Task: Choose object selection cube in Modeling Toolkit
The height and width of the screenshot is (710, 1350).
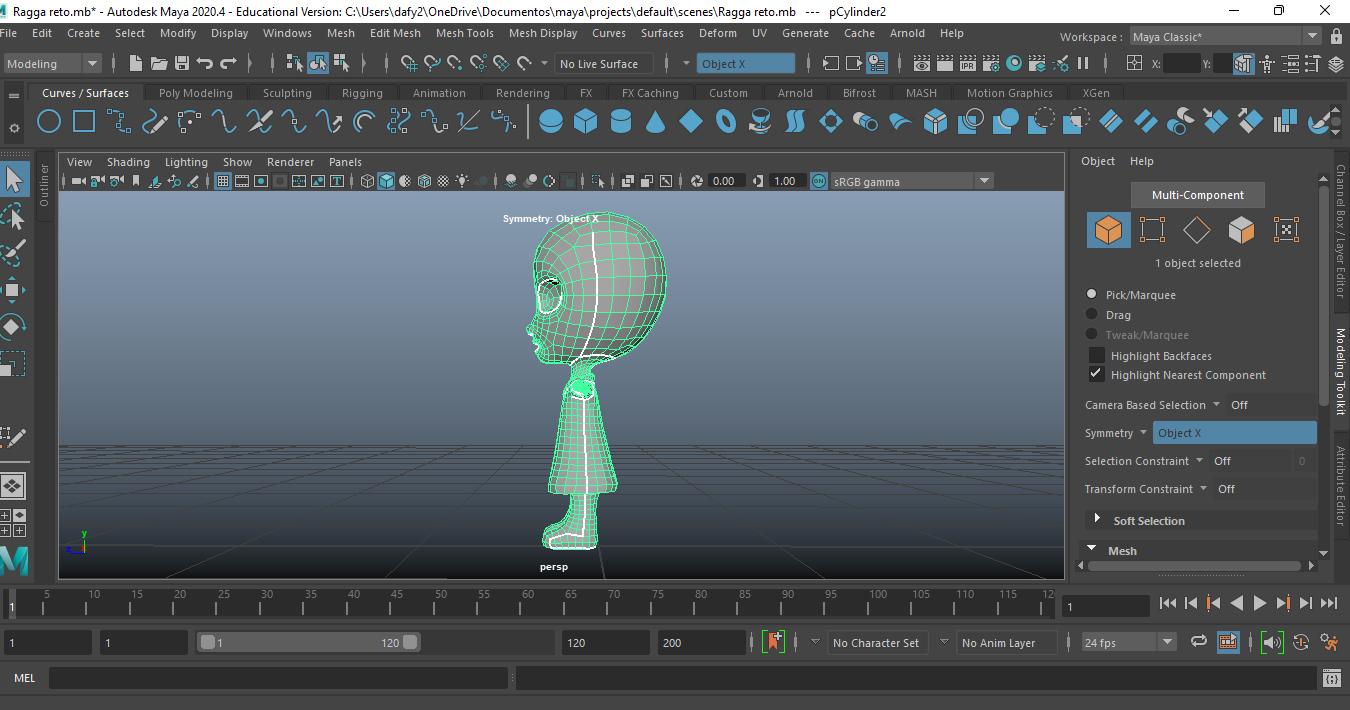Action: [1108, 230]
